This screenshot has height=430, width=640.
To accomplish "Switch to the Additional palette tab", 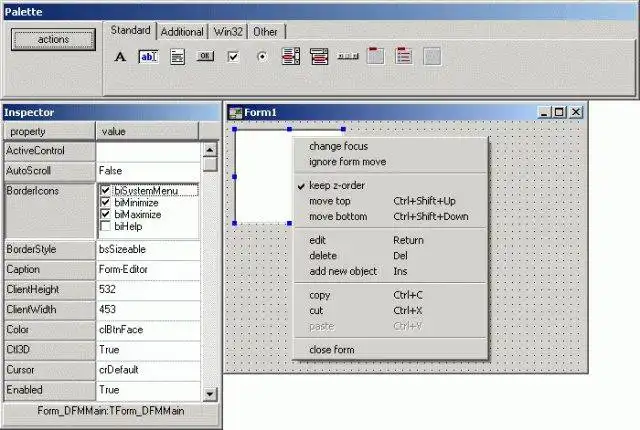I will pos(182,32).
